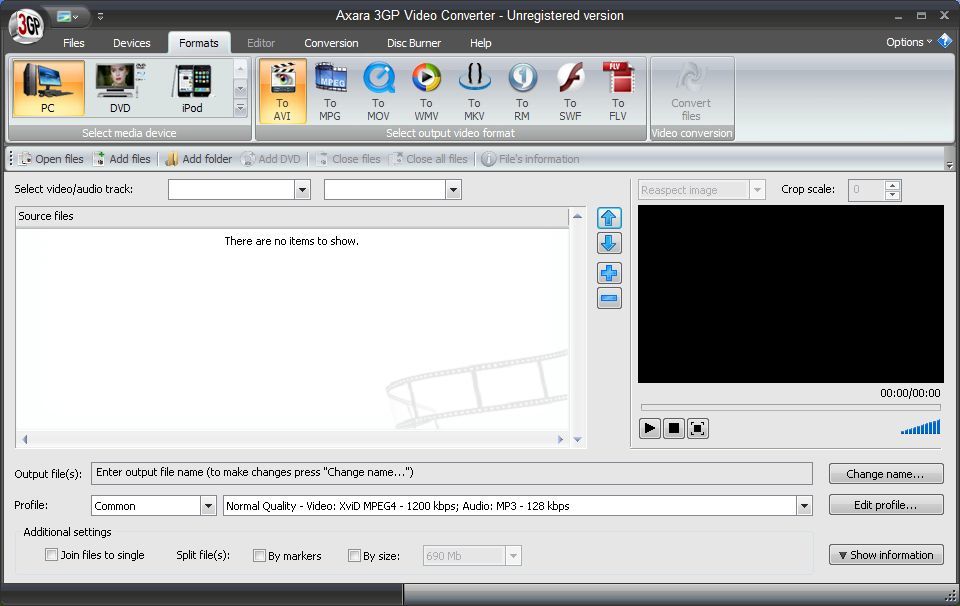Open the Reaspect image dropdown

point(757,190)
